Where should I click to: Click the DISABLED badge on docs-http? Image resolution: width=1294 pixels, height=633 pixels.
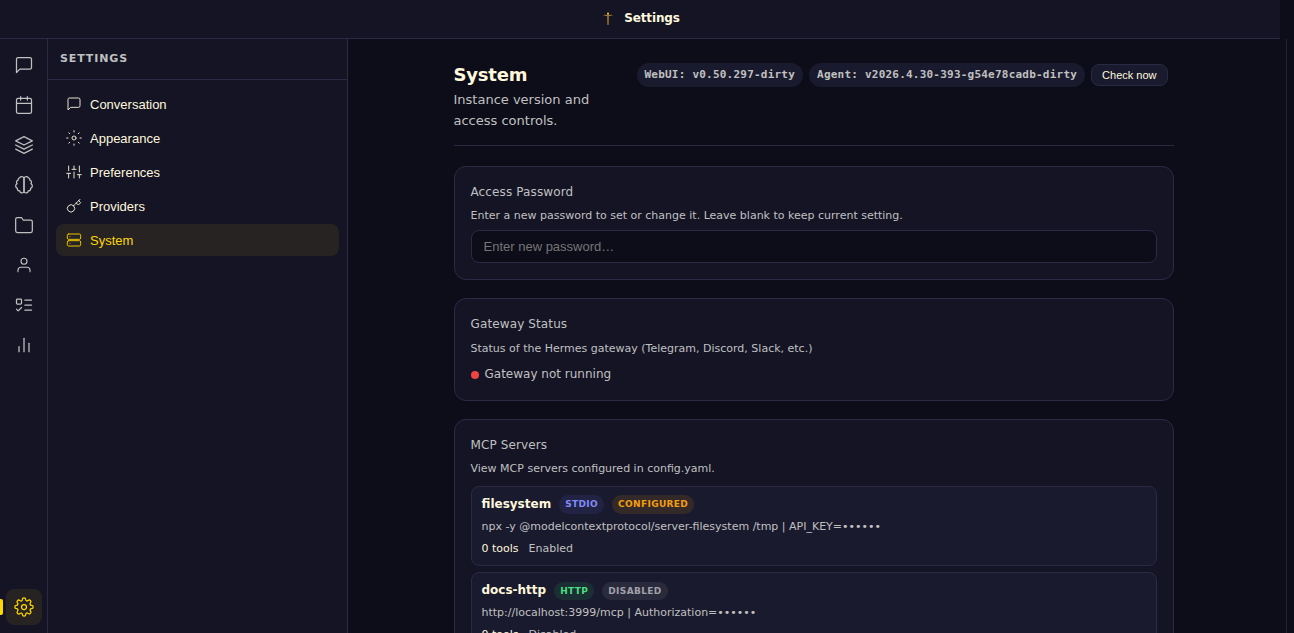pos(635,590)
